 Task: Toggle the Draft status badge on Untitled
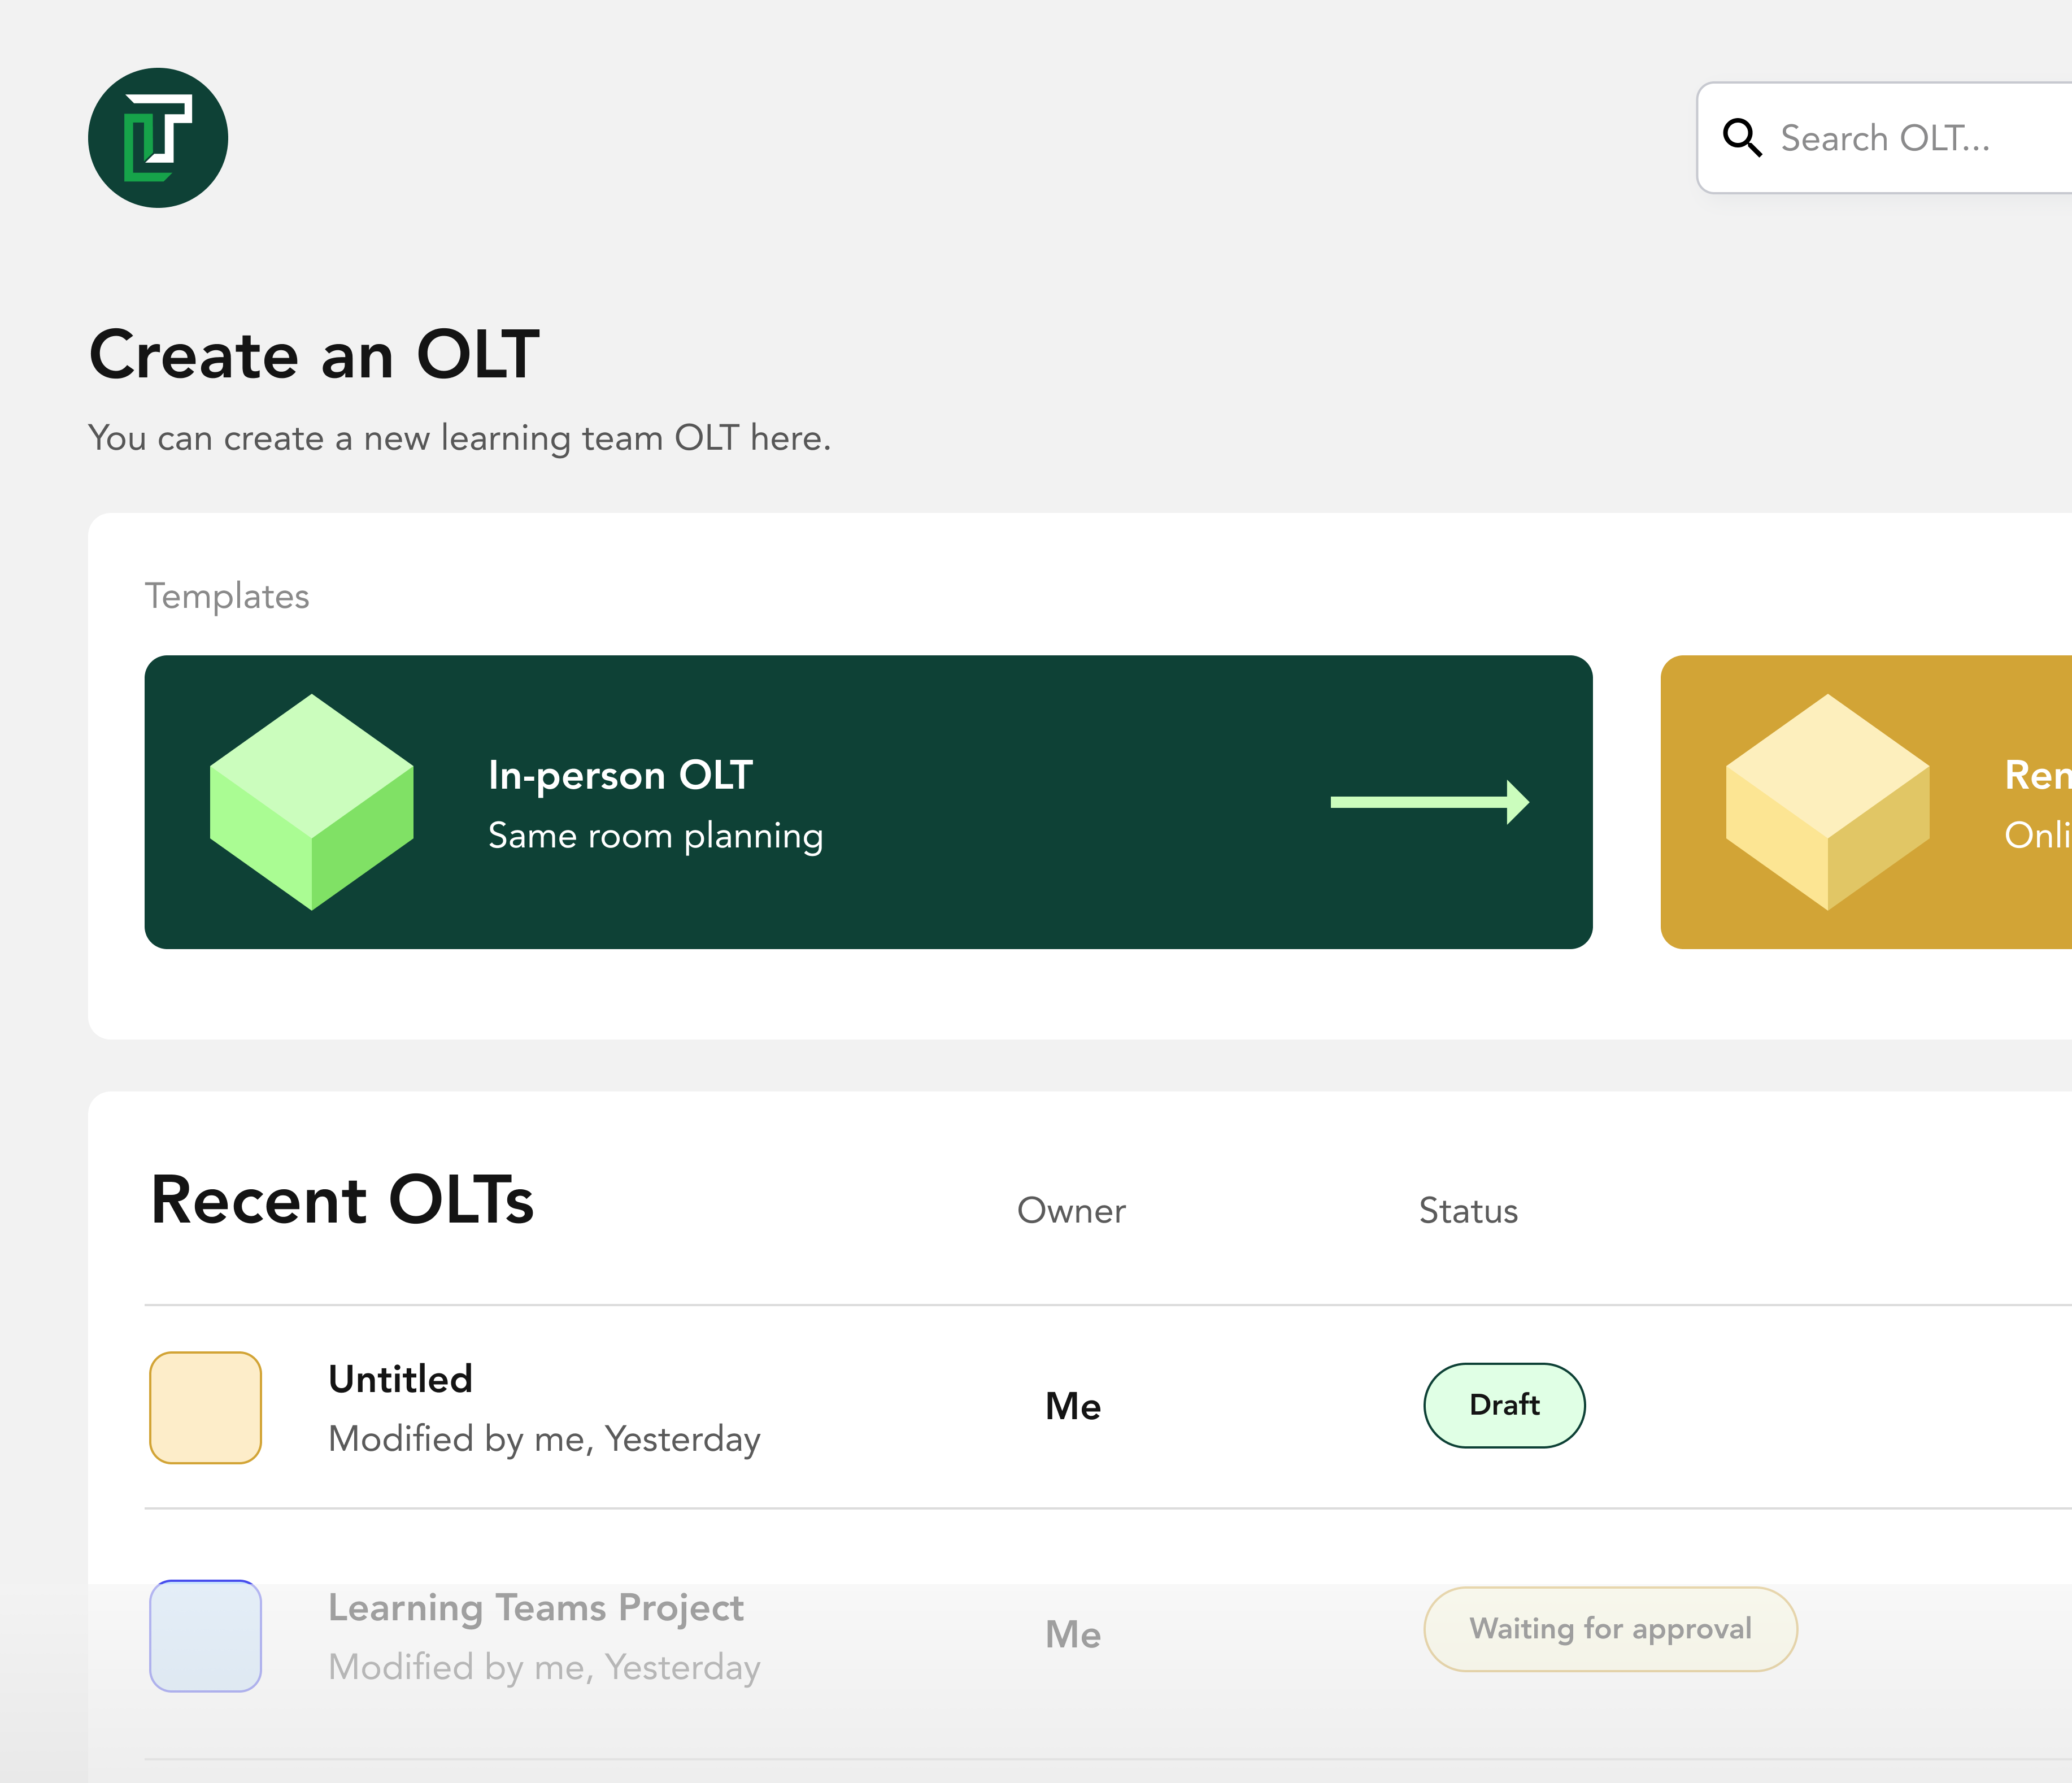point(1504,1405)
